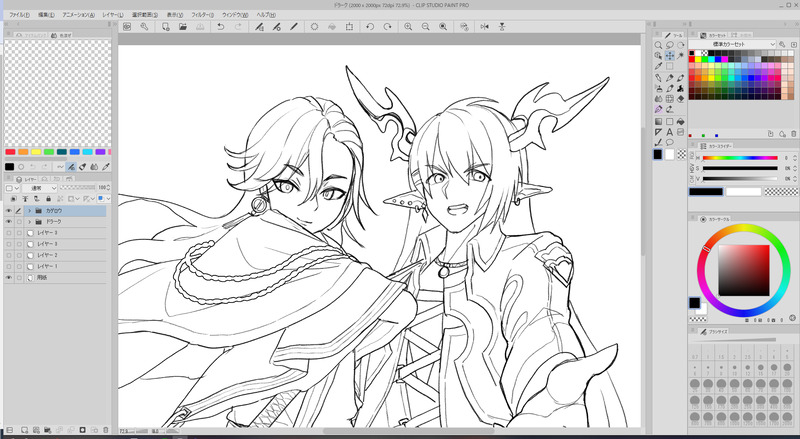Click the Rotate right icon in toolbar

click(387, 27)
